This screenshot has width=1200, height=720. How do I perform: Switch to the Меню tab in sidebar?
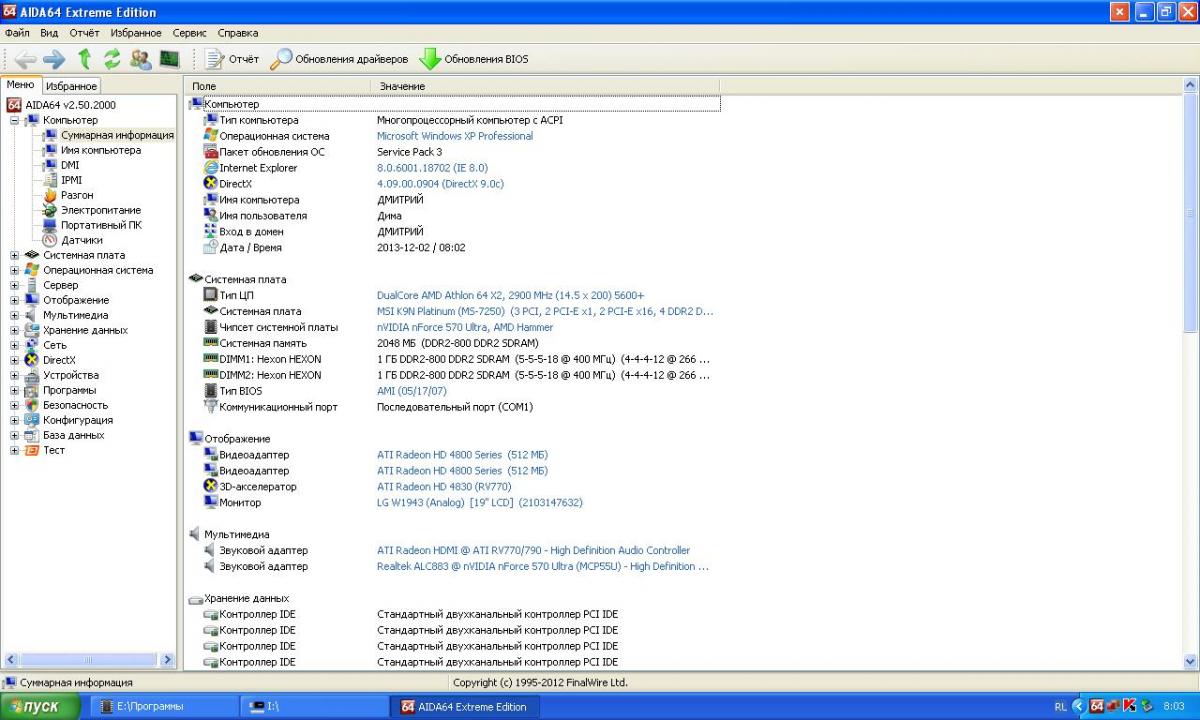(x=21, y=85)
